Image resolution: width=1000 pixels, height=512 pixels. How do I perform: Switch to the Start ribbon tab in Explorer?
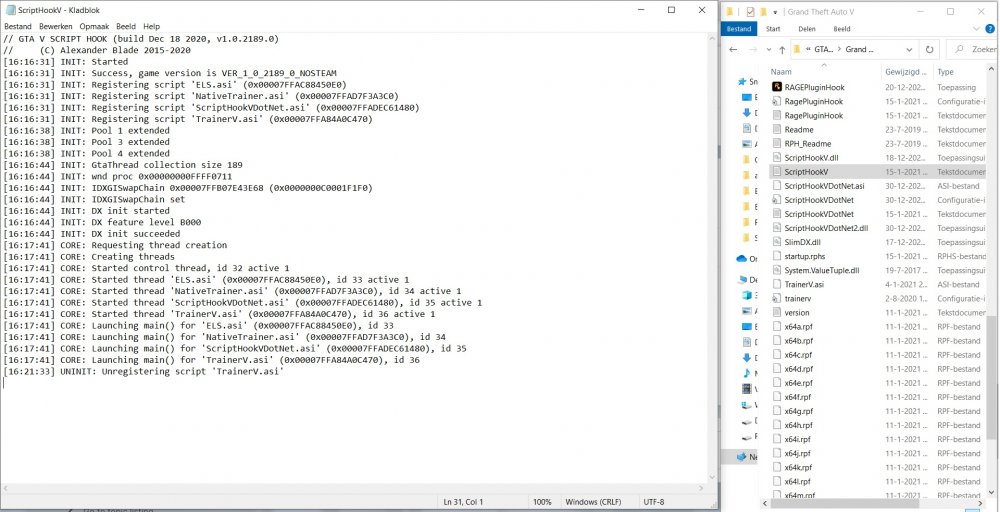click(773, 29)
